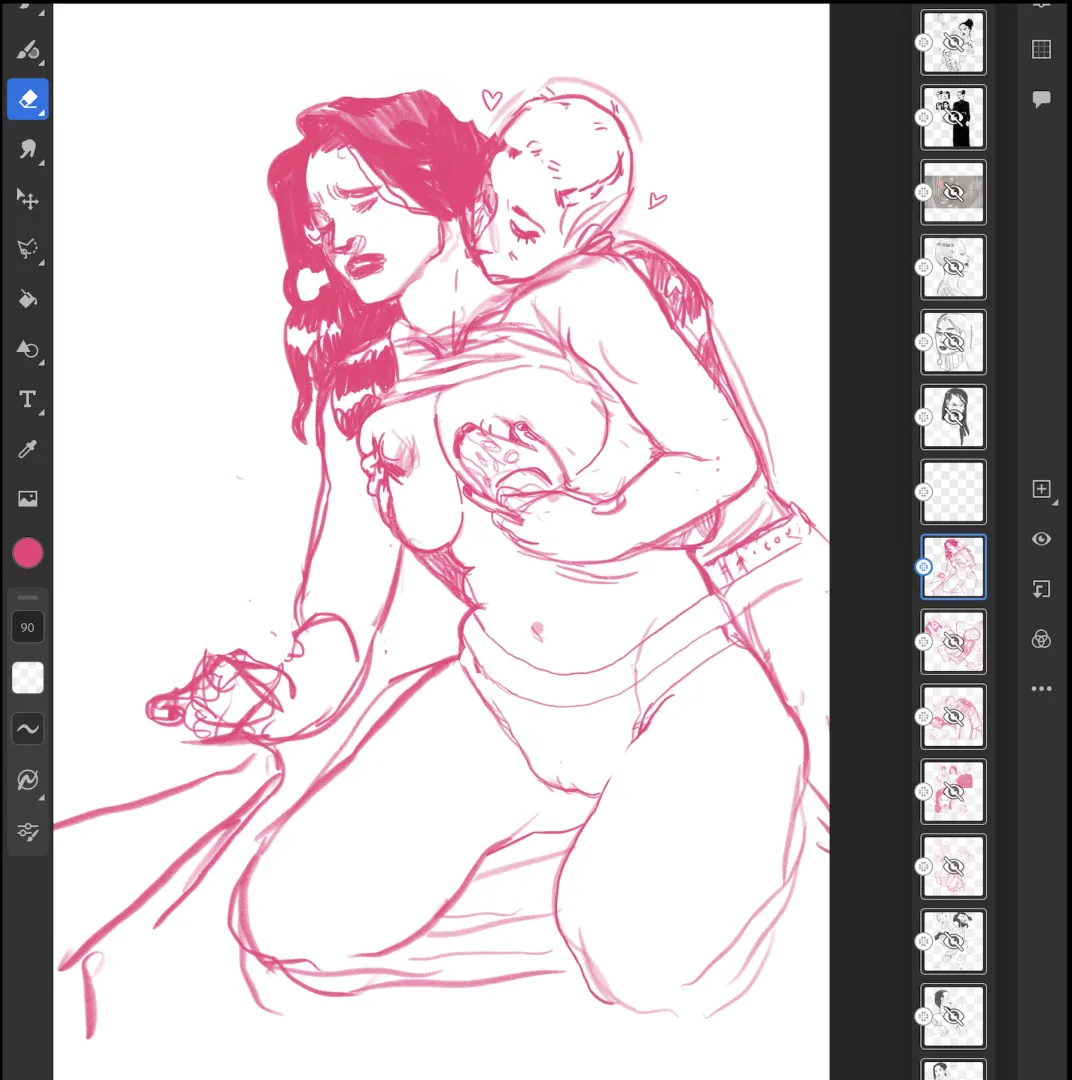Select the Smudge tool
1072x1080 pixels.
(x=28, y=150)
